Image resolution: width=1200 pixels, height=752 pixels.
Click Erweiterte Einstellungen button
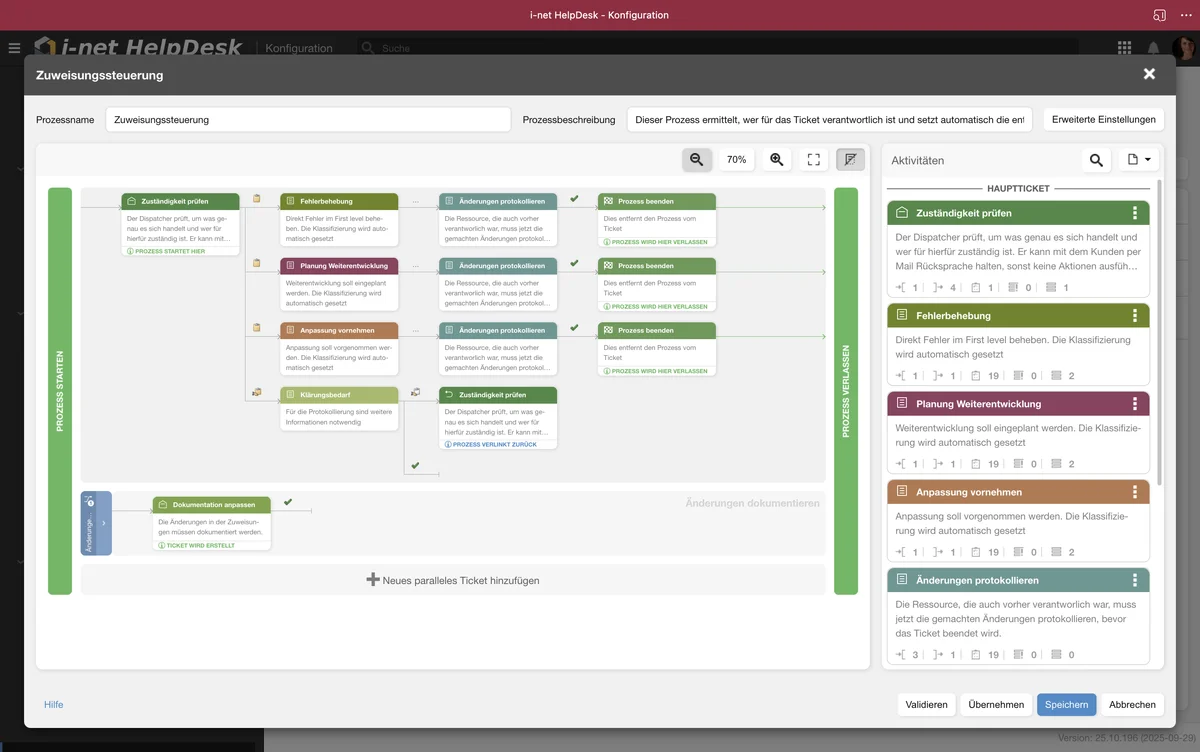coord(1103,120)
